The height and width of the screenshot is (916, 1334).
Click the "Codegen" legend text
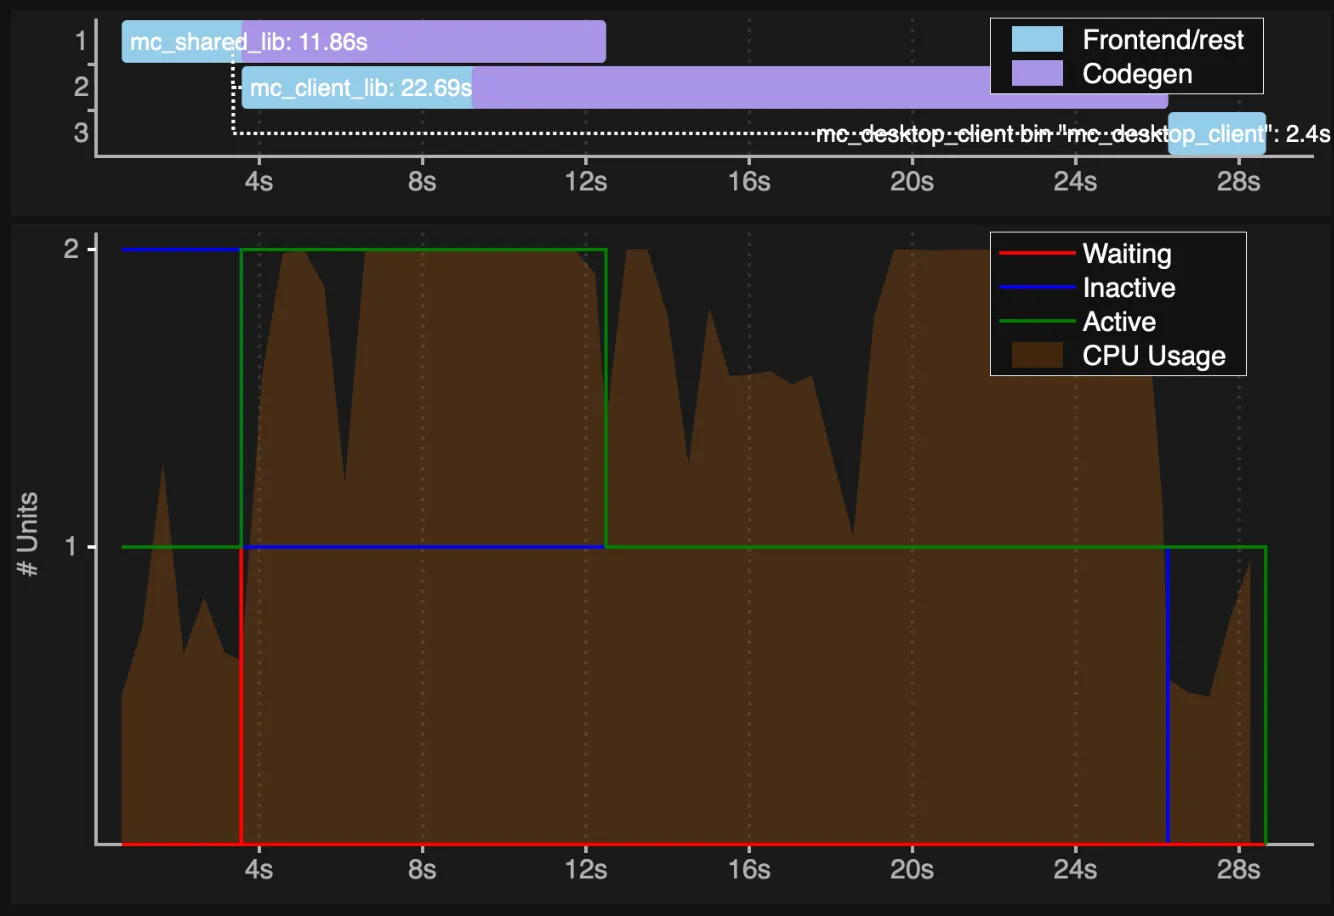click(1137, 74)
